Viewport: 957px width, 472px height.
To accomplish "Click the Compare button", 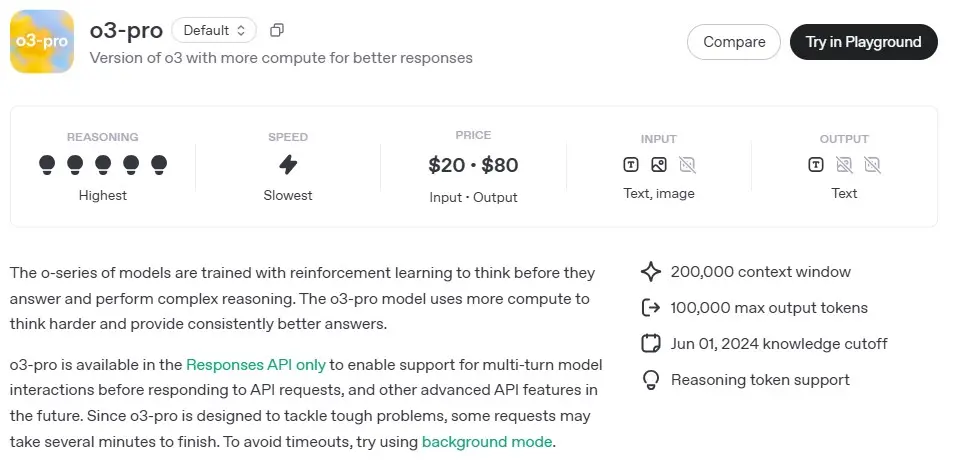I will coord(734,42).
